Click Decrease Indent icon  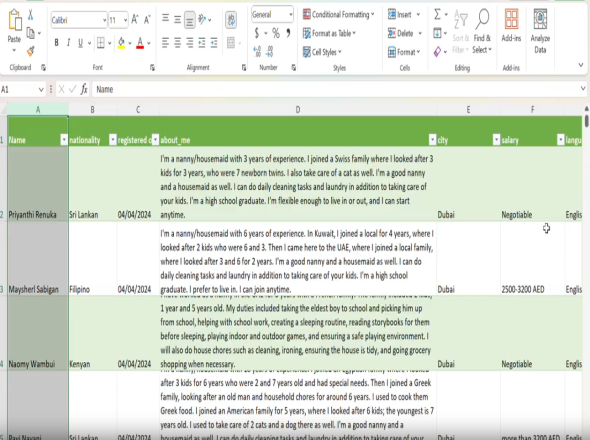pos(202,43)
